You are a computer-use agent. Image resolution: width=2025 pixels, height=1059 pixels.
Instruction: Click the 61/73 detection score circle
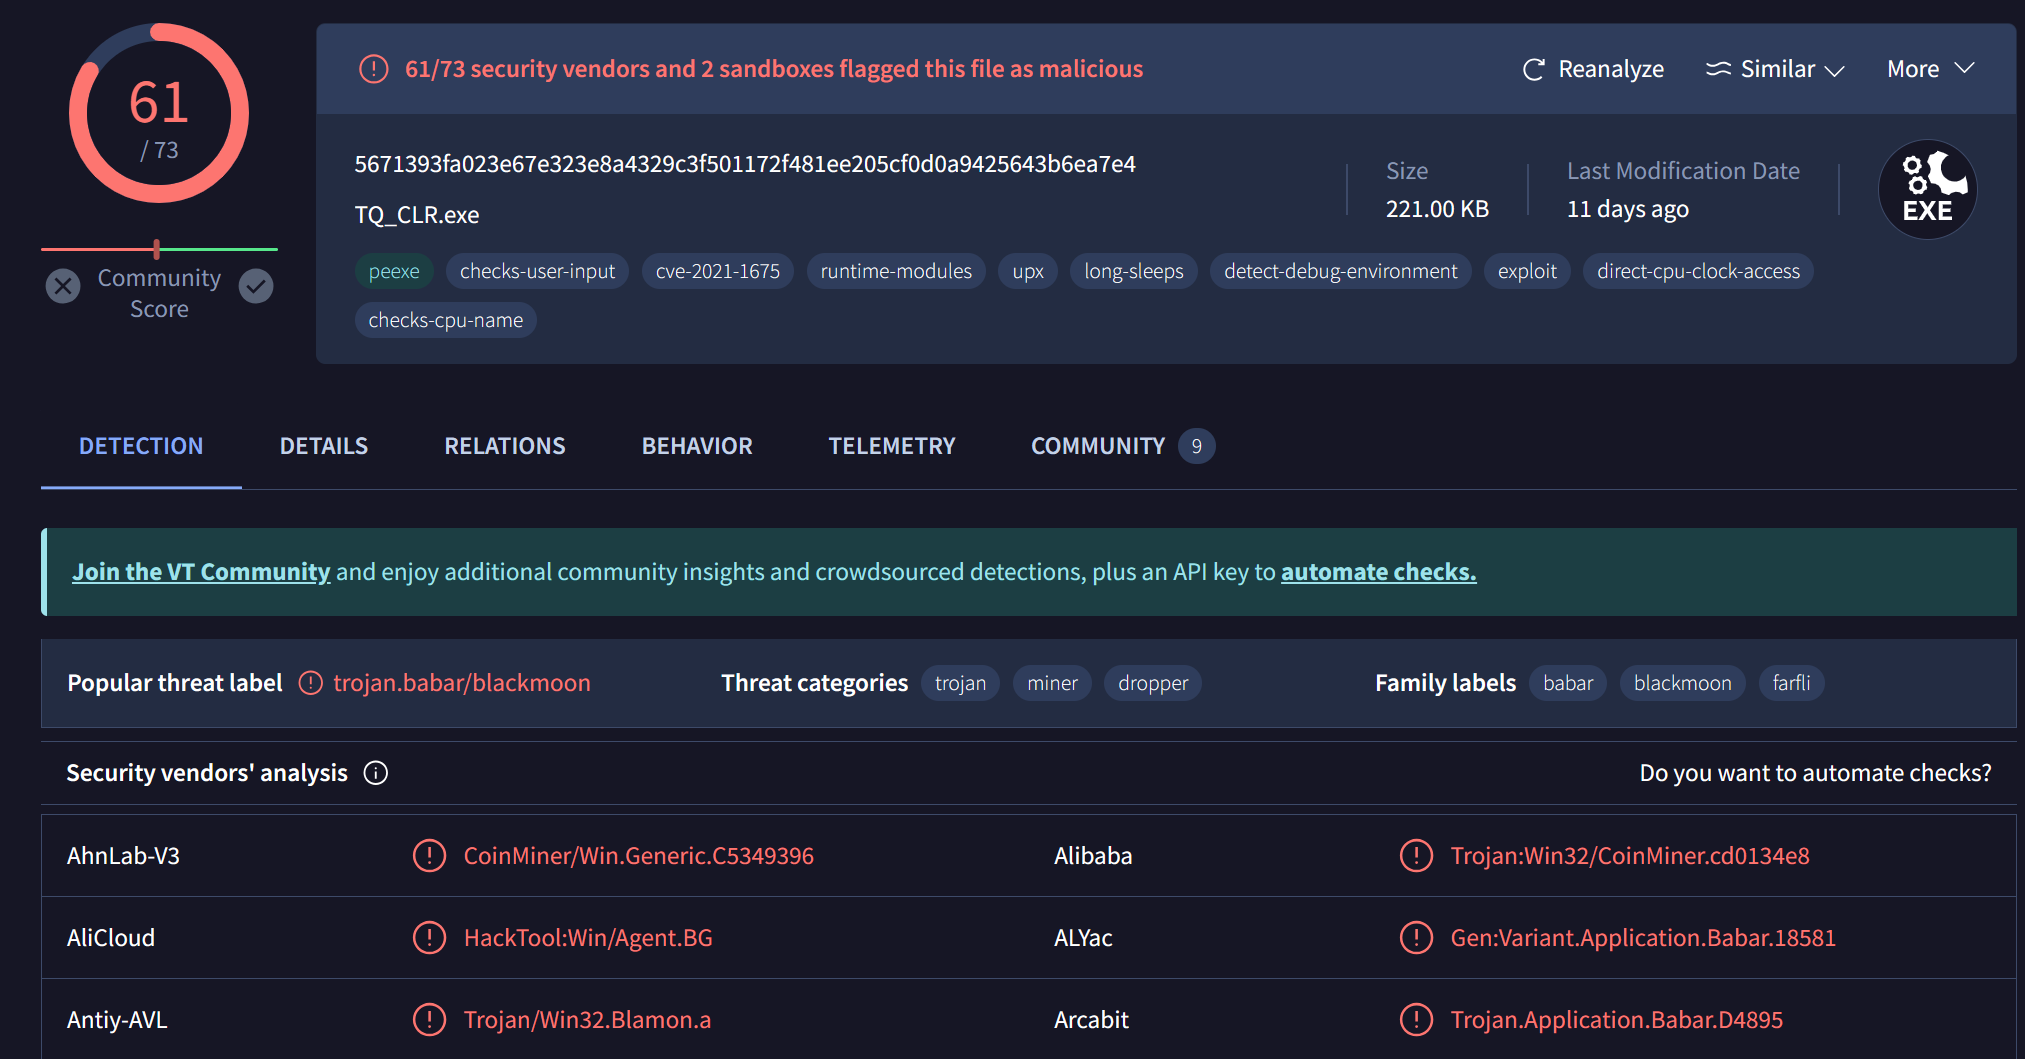pyautogui.click(x=159, y=113)
